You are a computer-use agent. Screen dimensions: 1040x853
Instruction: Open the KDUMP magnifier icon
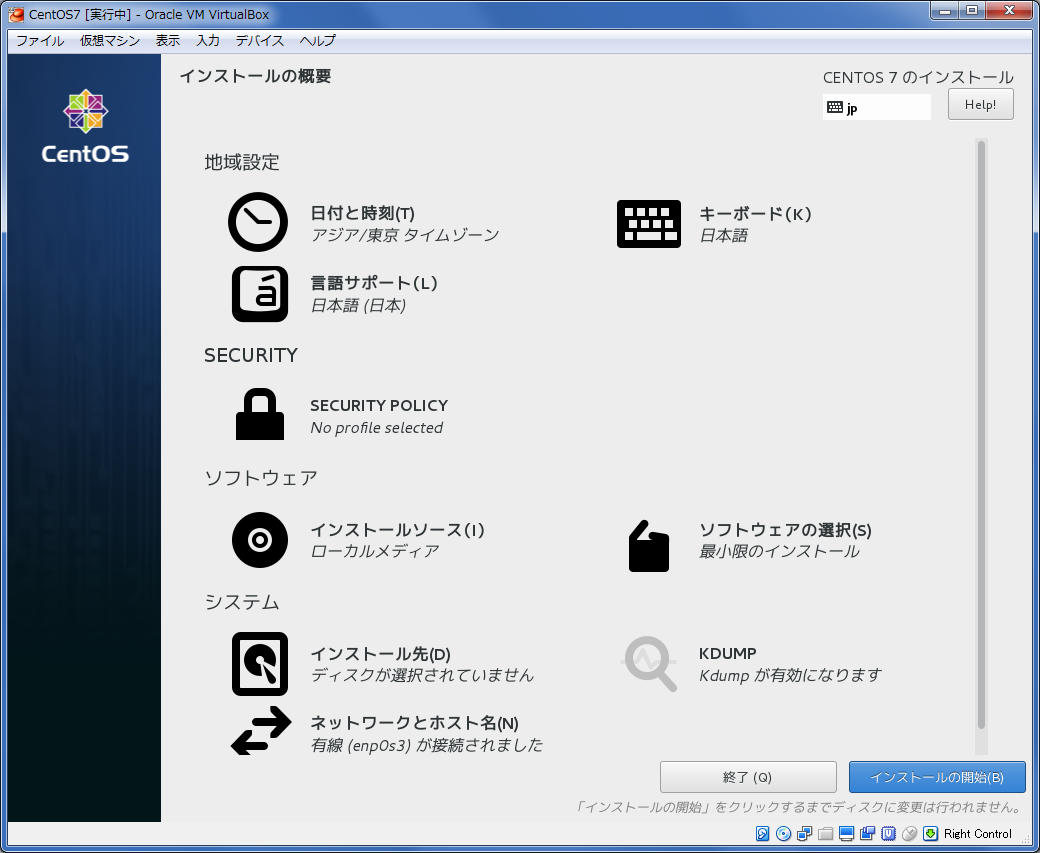coord(650,662)
